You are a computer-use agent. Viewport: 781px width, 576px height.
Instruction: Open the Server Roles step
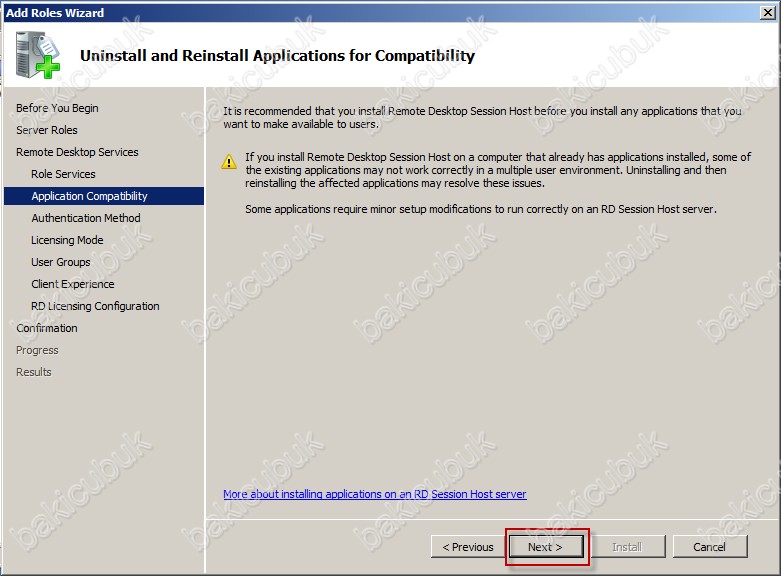click(47, 130)
